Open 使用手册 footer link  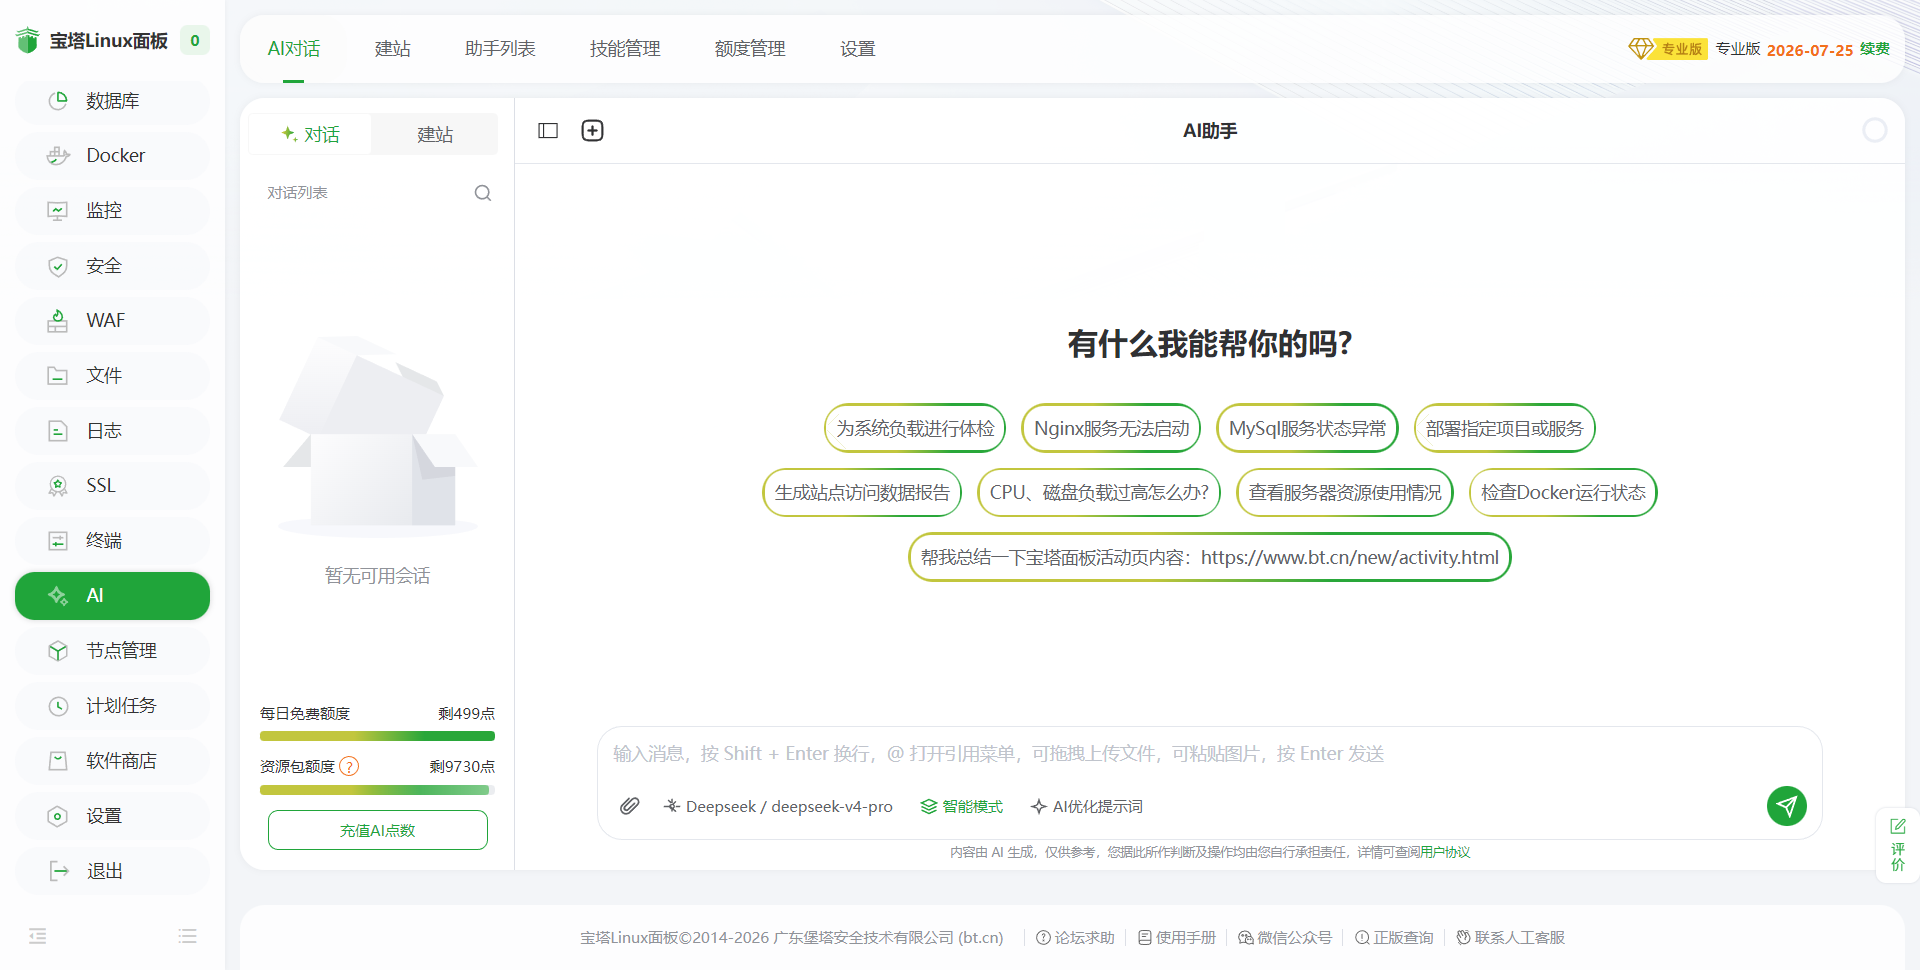[x=1177, y=937]
